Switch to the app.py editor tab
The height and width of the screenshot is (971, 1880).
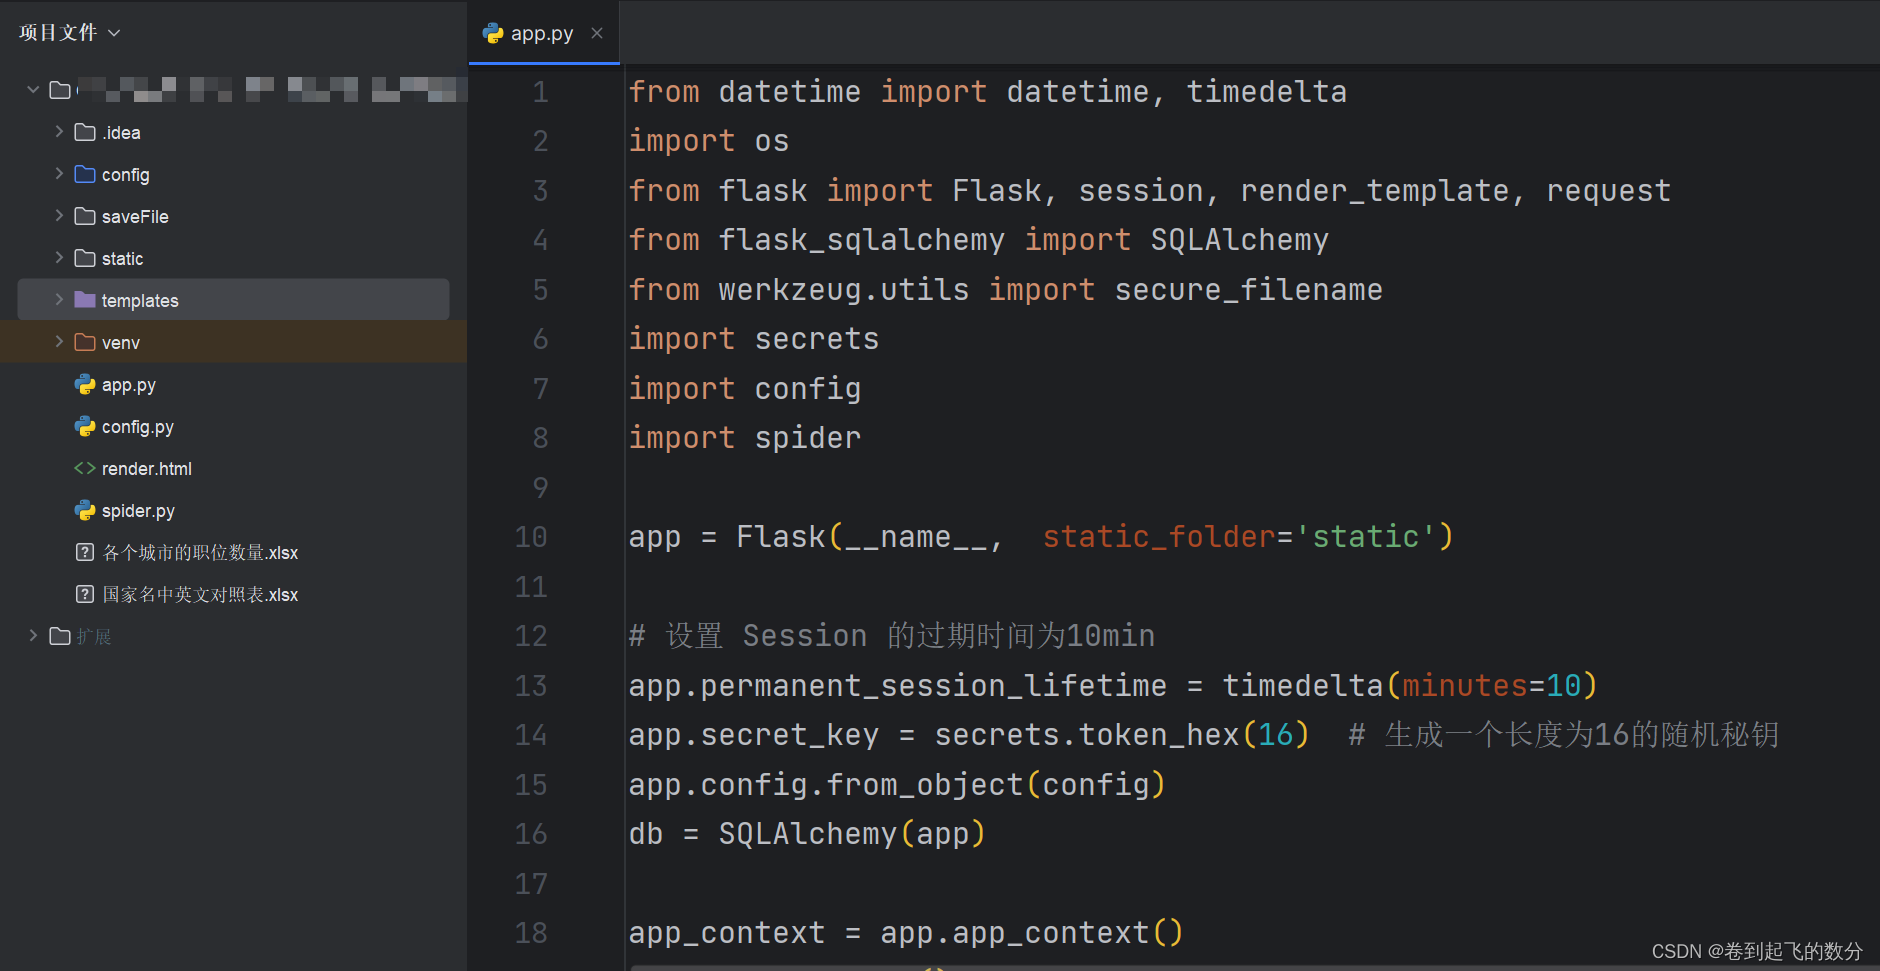click(540, 33)
